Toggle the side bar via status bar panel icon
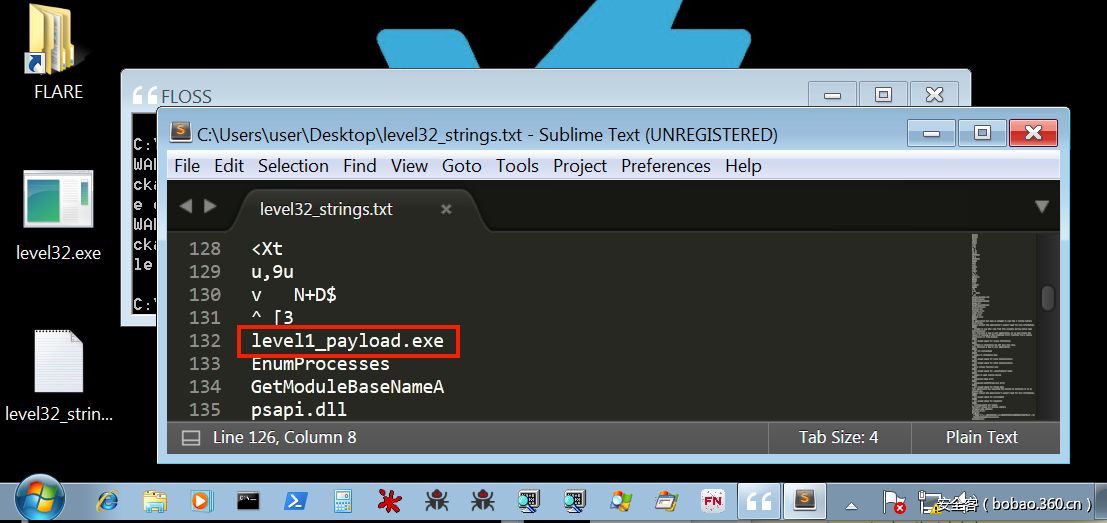1107x523 pixels. point(191,438)
